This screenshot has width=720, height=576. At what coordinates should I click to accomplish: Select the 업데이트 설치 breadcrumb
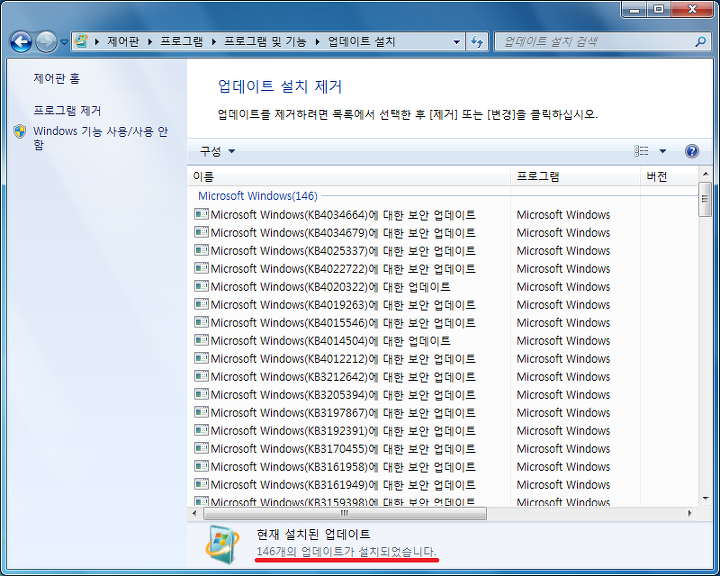click(361, 41)
